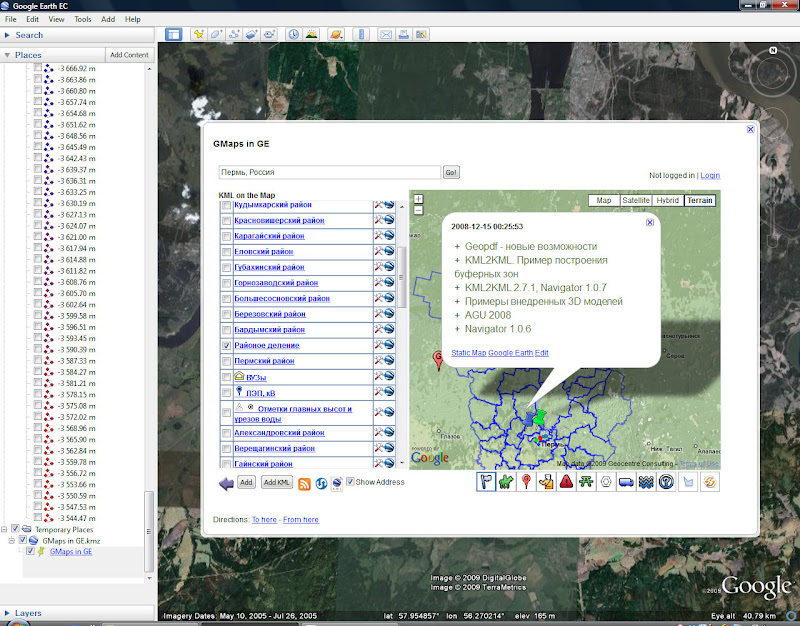800x626 pixels.
Task: Uncheck the Temporary Places checkbox
Action: pos(15,529)
